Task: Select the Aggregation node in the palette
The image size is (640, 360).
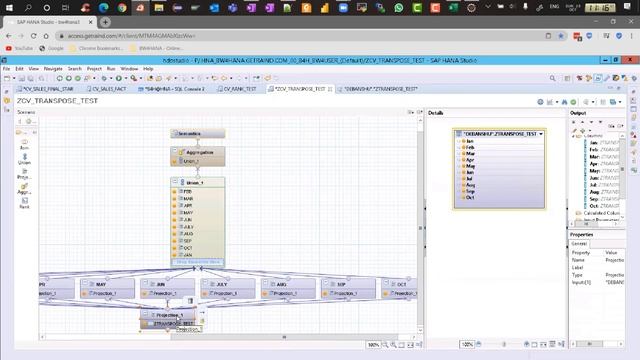Action: pos(24,189)
